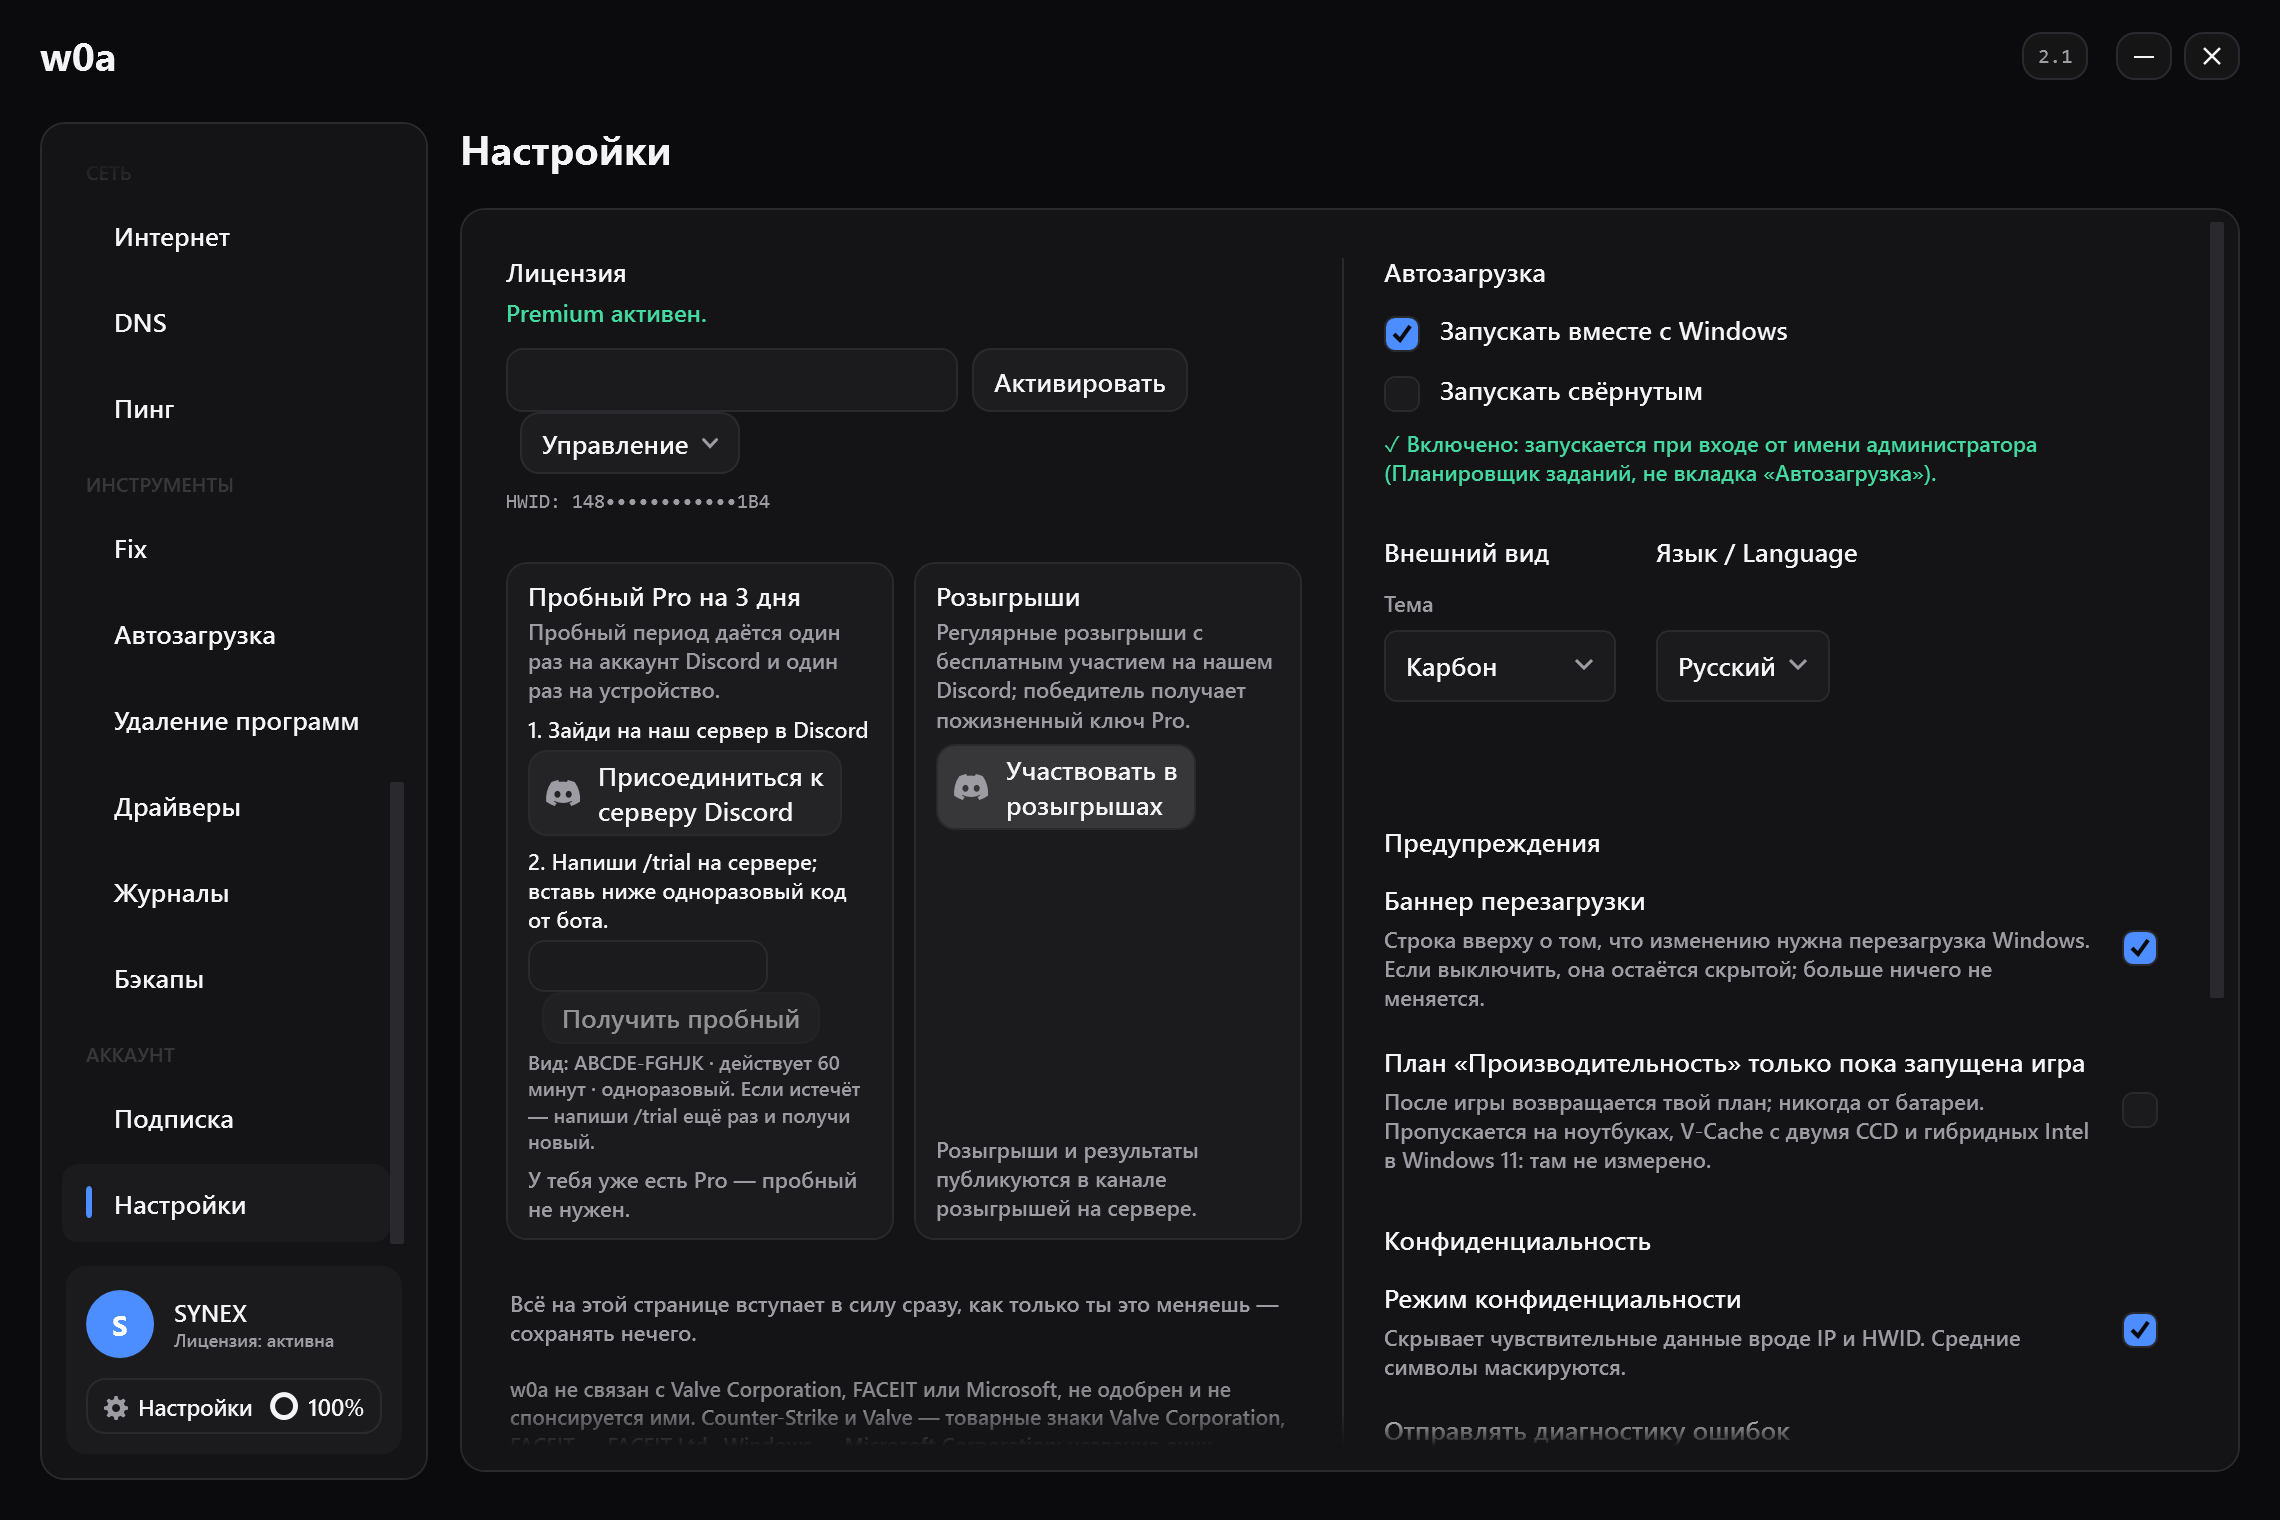The width and height of the screenshot is (2280, 1520).
Task: Enable Performance plan only while game runs
Action: click(2140, 1109)
